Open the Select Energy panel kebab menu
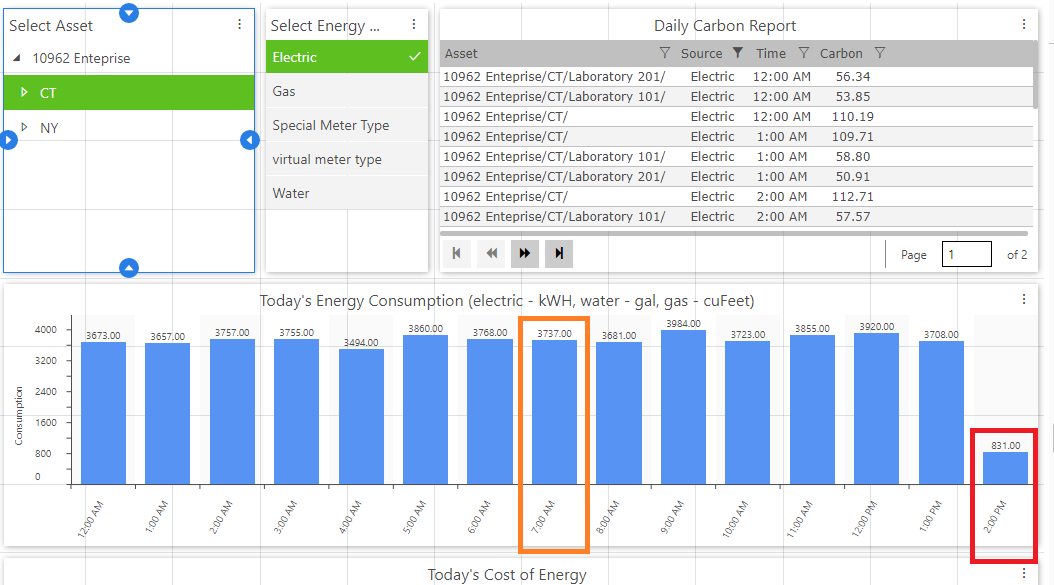This screenshot has width=1054, height=585. tap(414, 25)
